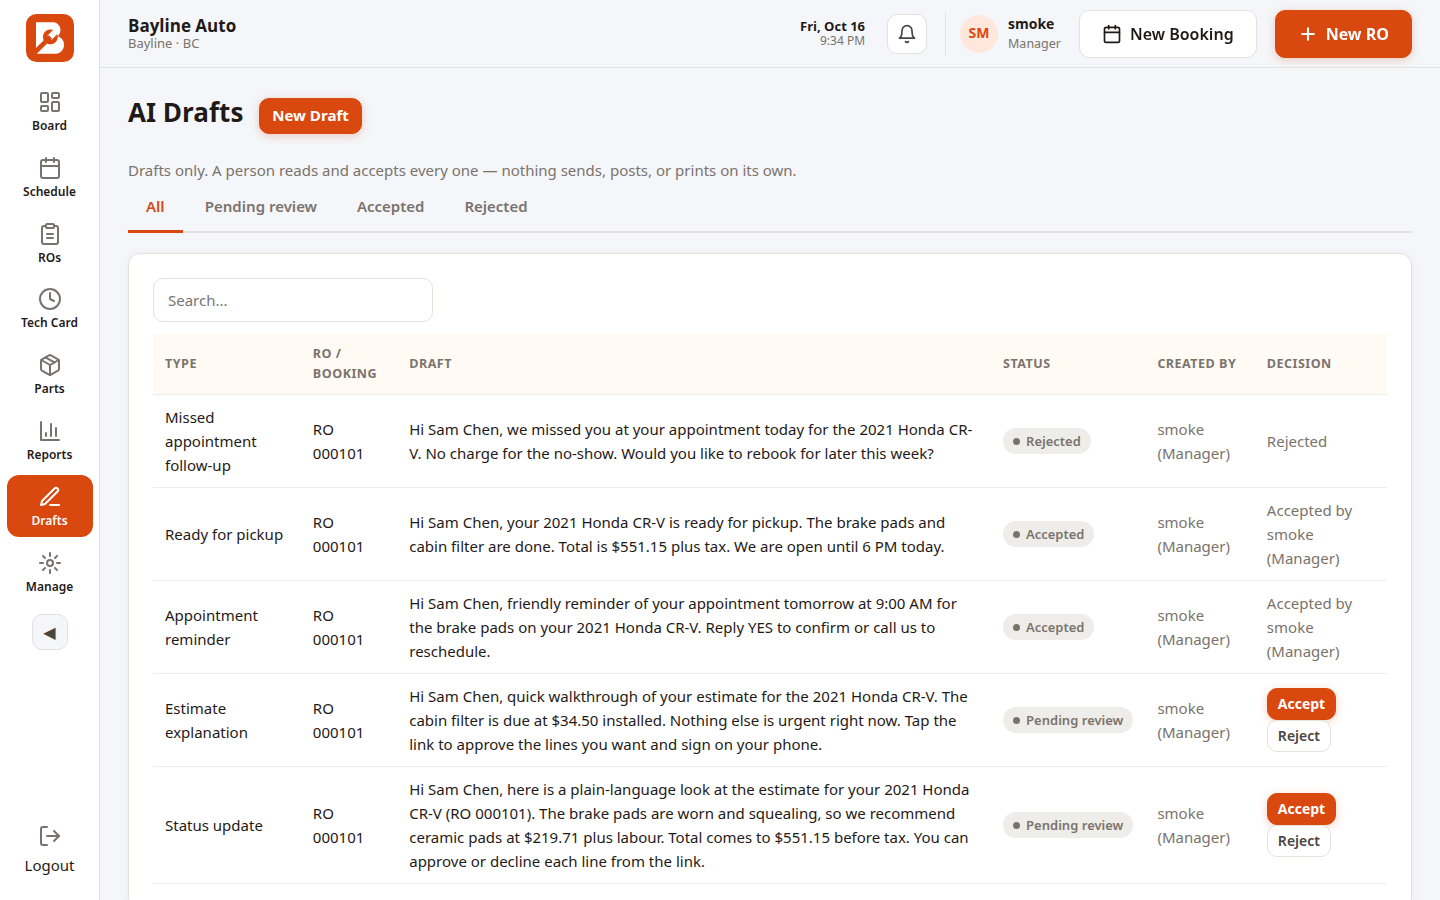Click the New RO button
Screen dimensions: 1440x900
click(x=1343, y=34)
